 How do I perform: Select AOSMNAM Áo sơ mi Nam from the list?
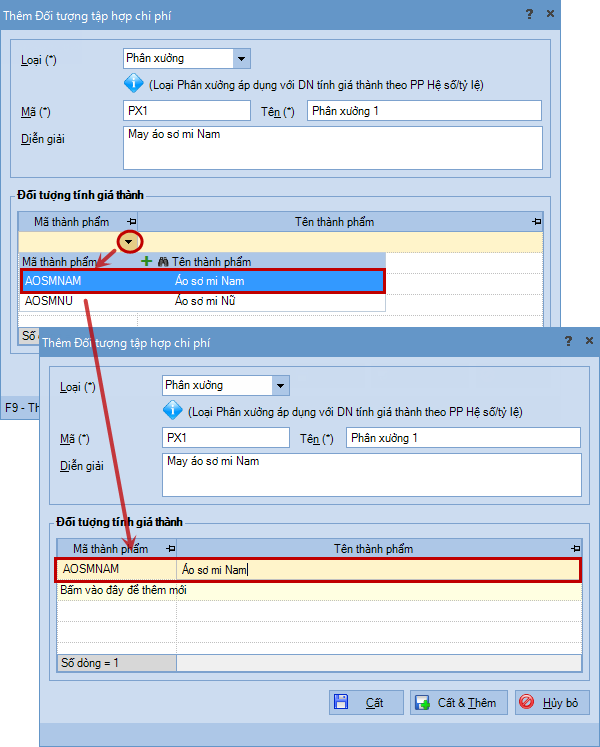tap(200, 281)
